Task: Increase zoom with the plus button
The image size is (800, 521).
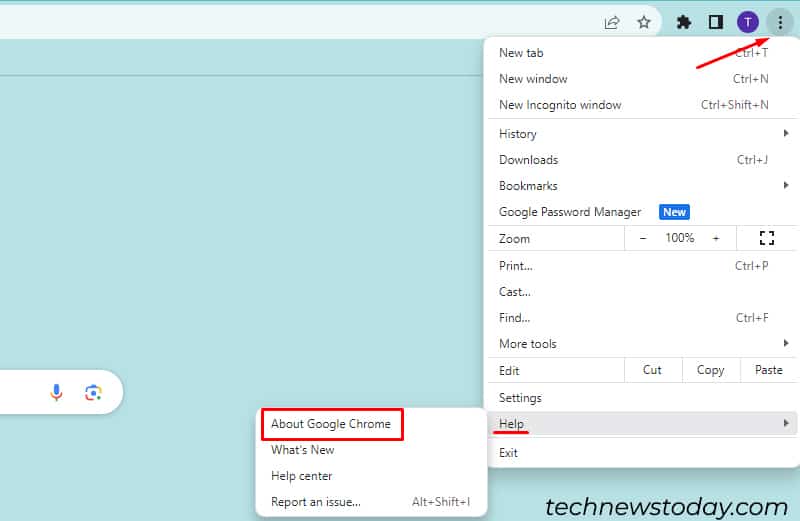Action: point(716,238)
